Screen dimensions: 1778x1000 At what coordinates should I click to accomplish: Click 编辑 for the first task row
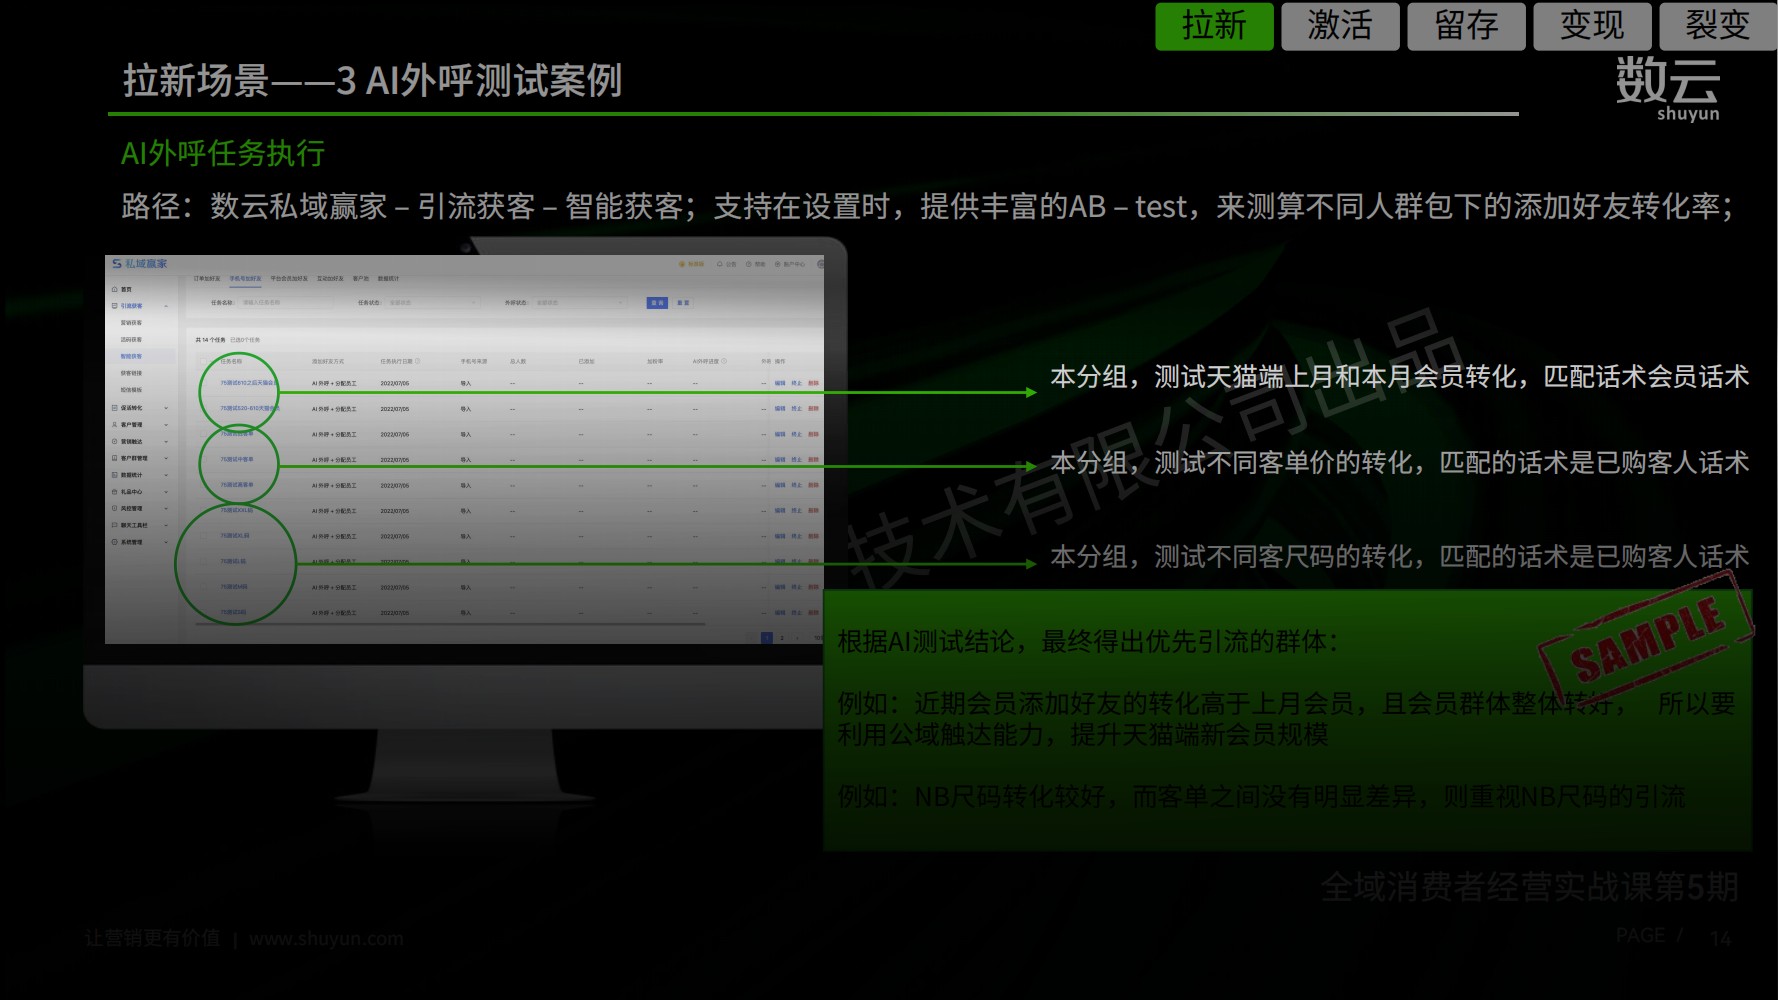[x=780, y=383]
